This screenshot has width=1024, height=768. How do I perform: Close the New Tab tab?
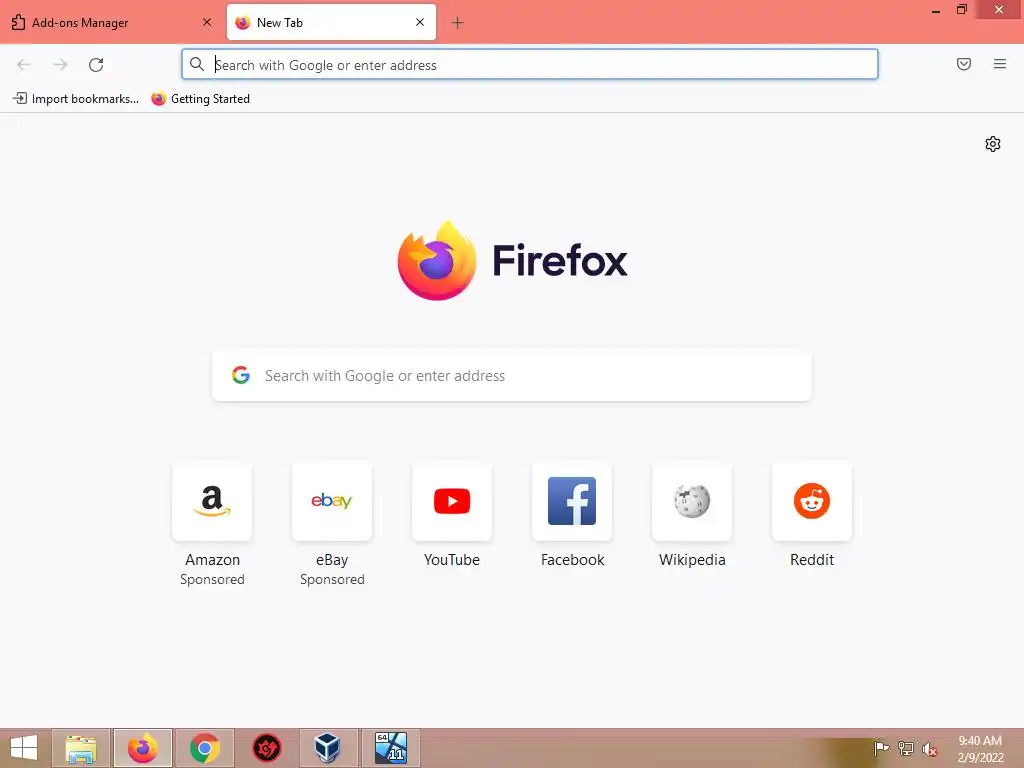[420, 22]
